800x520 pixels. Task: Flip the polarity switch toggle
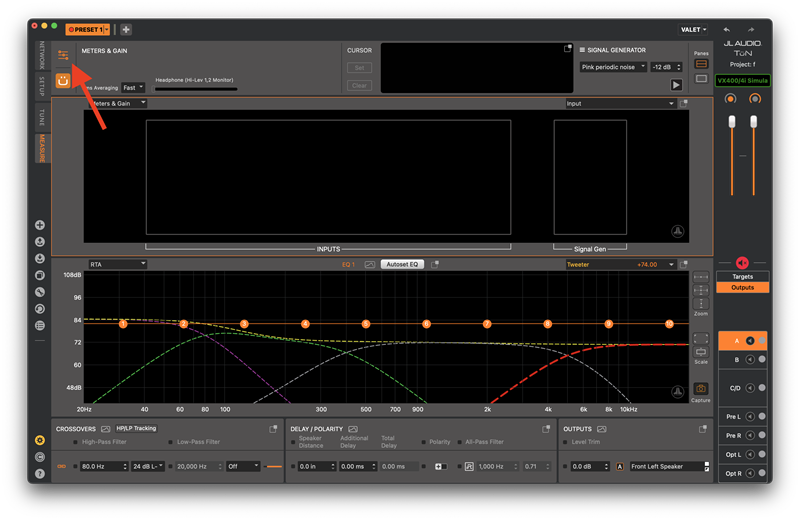(x=441, y=466)
